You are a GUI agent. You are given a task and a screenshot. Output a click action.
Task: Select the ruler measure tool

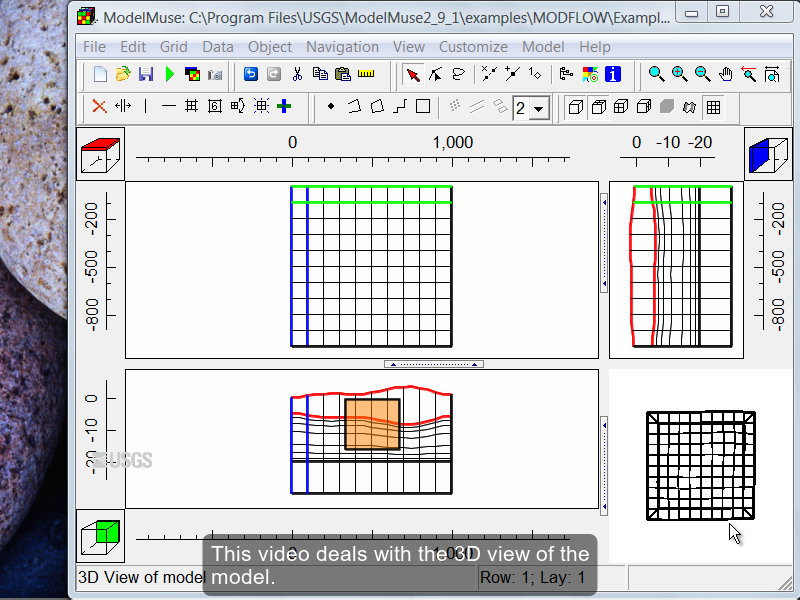366,74
